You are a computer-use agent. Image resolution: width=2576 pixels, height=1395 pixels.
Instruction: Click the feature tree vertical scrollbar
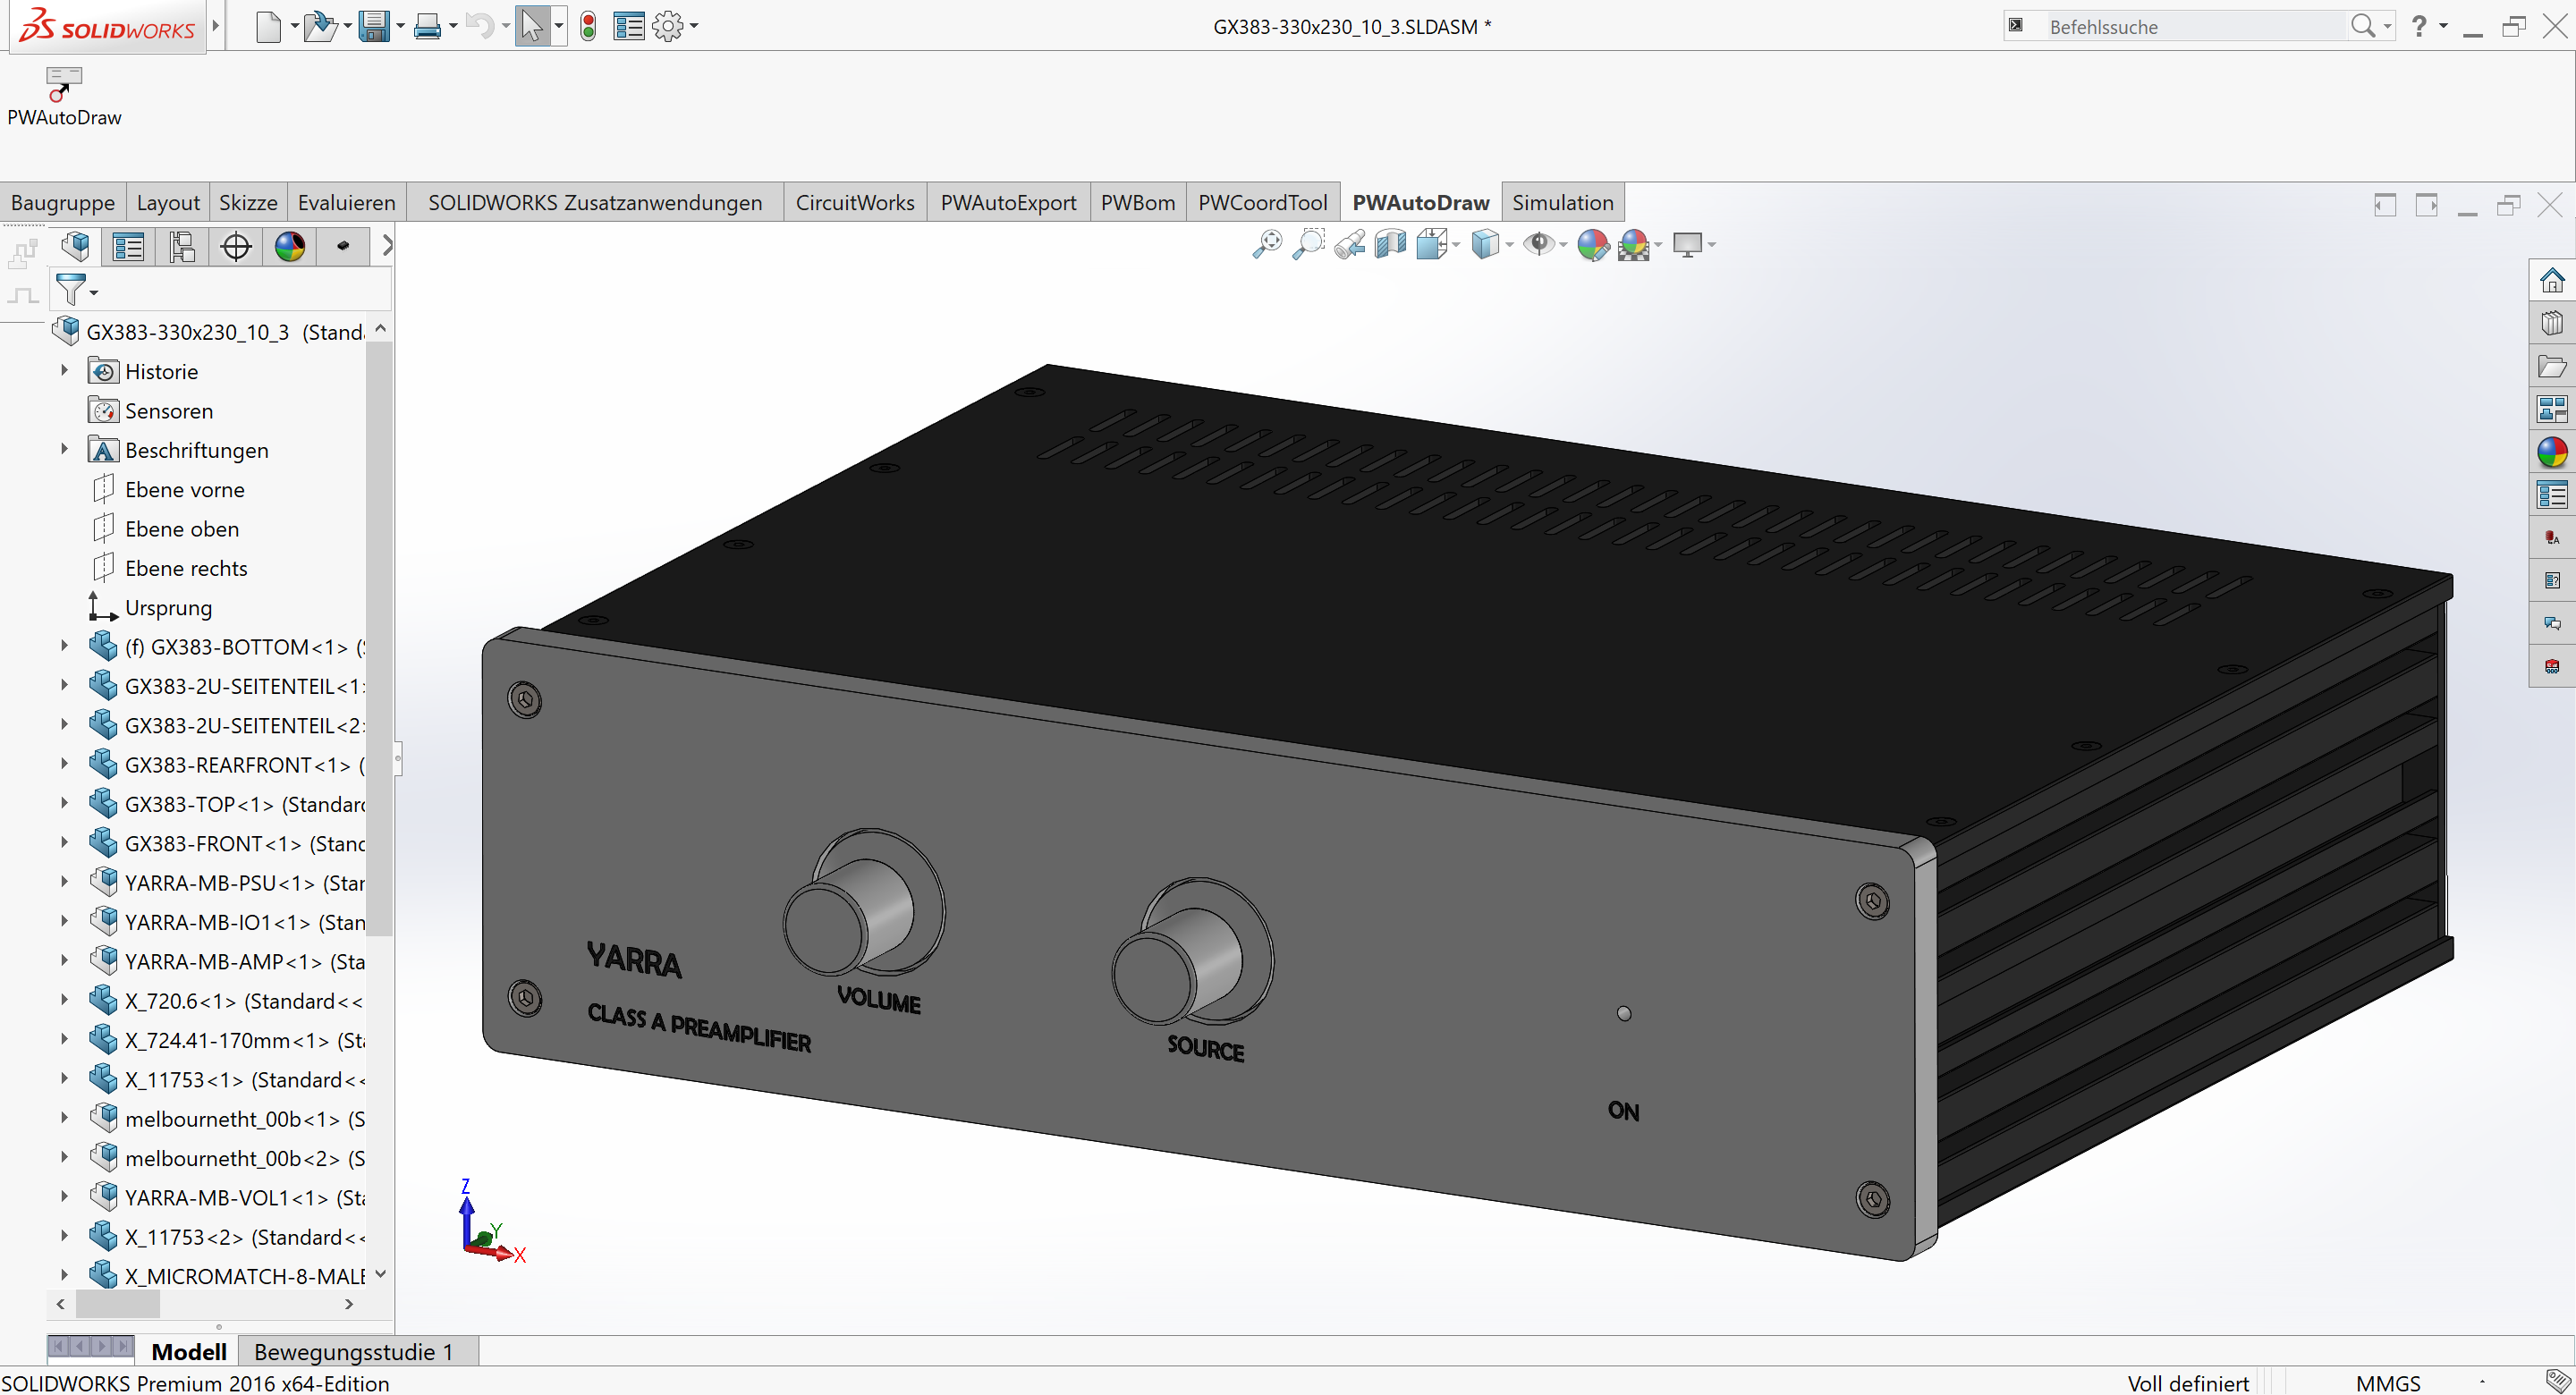(380, 640)
